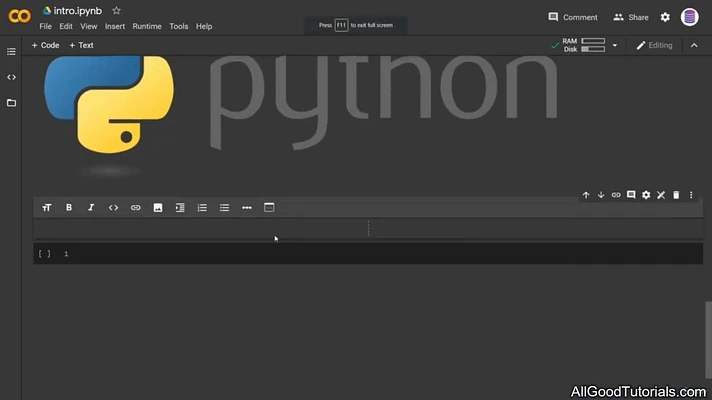Star the intro.ipynb notebook
Viewport: 712px width, 400px height.
116,10
